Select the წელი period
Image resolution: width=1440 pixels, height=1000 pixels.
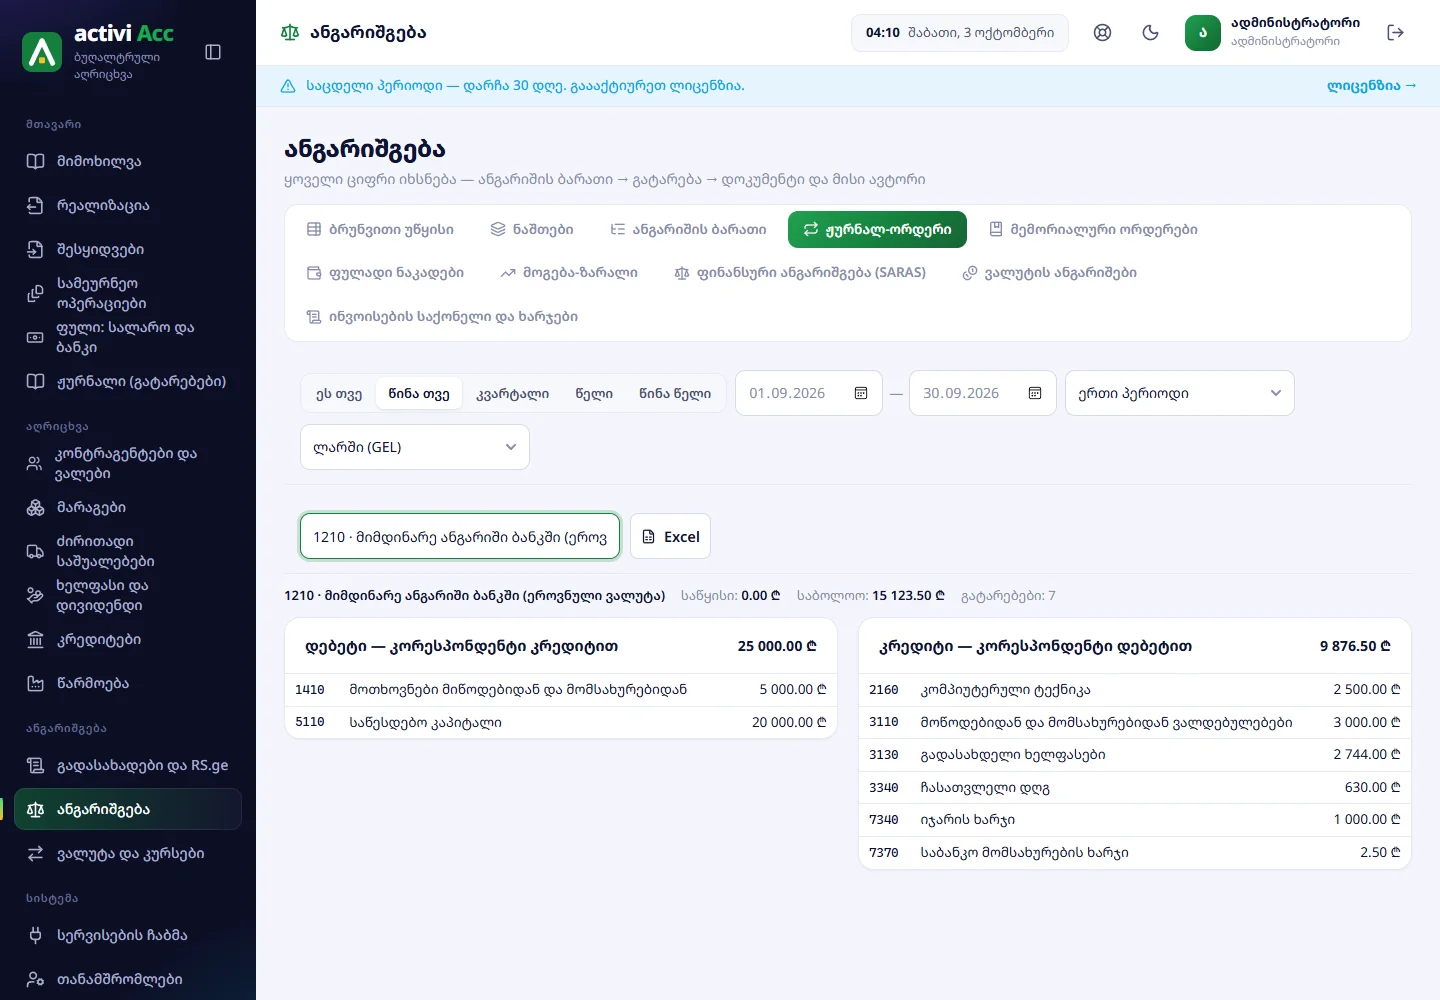click(x=594, y=393)
